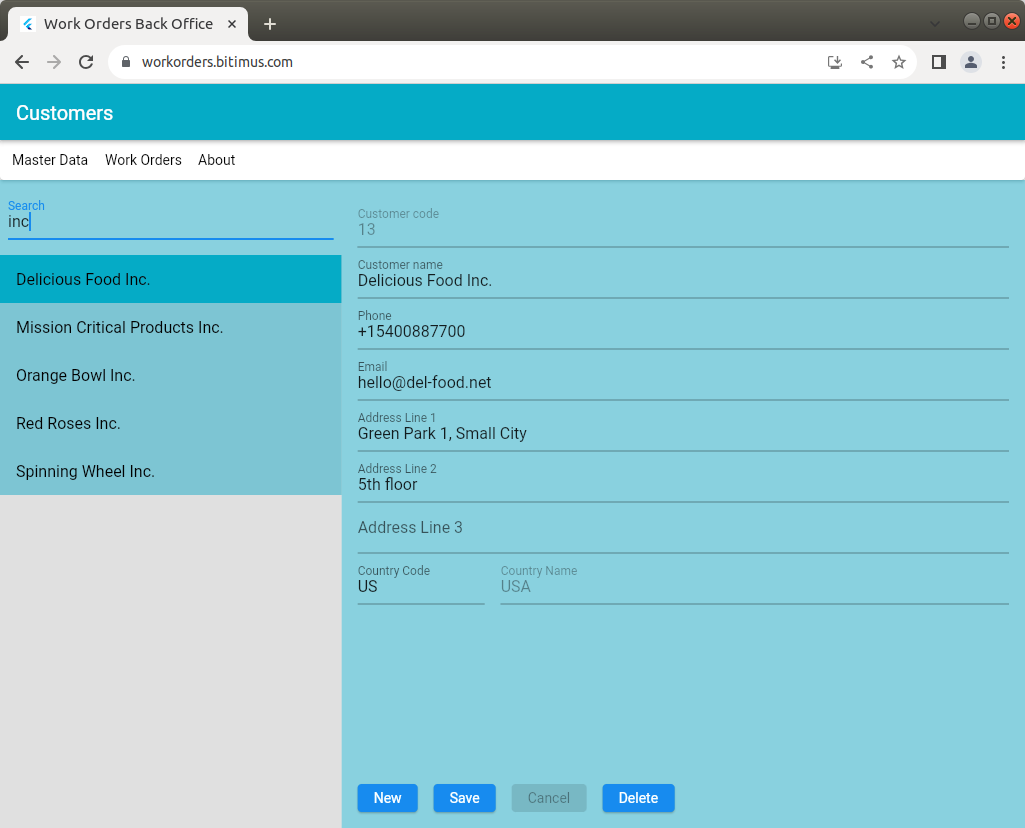Open the About menu
This screenshot has width=1025, height=828.
(x=216, y=160)
